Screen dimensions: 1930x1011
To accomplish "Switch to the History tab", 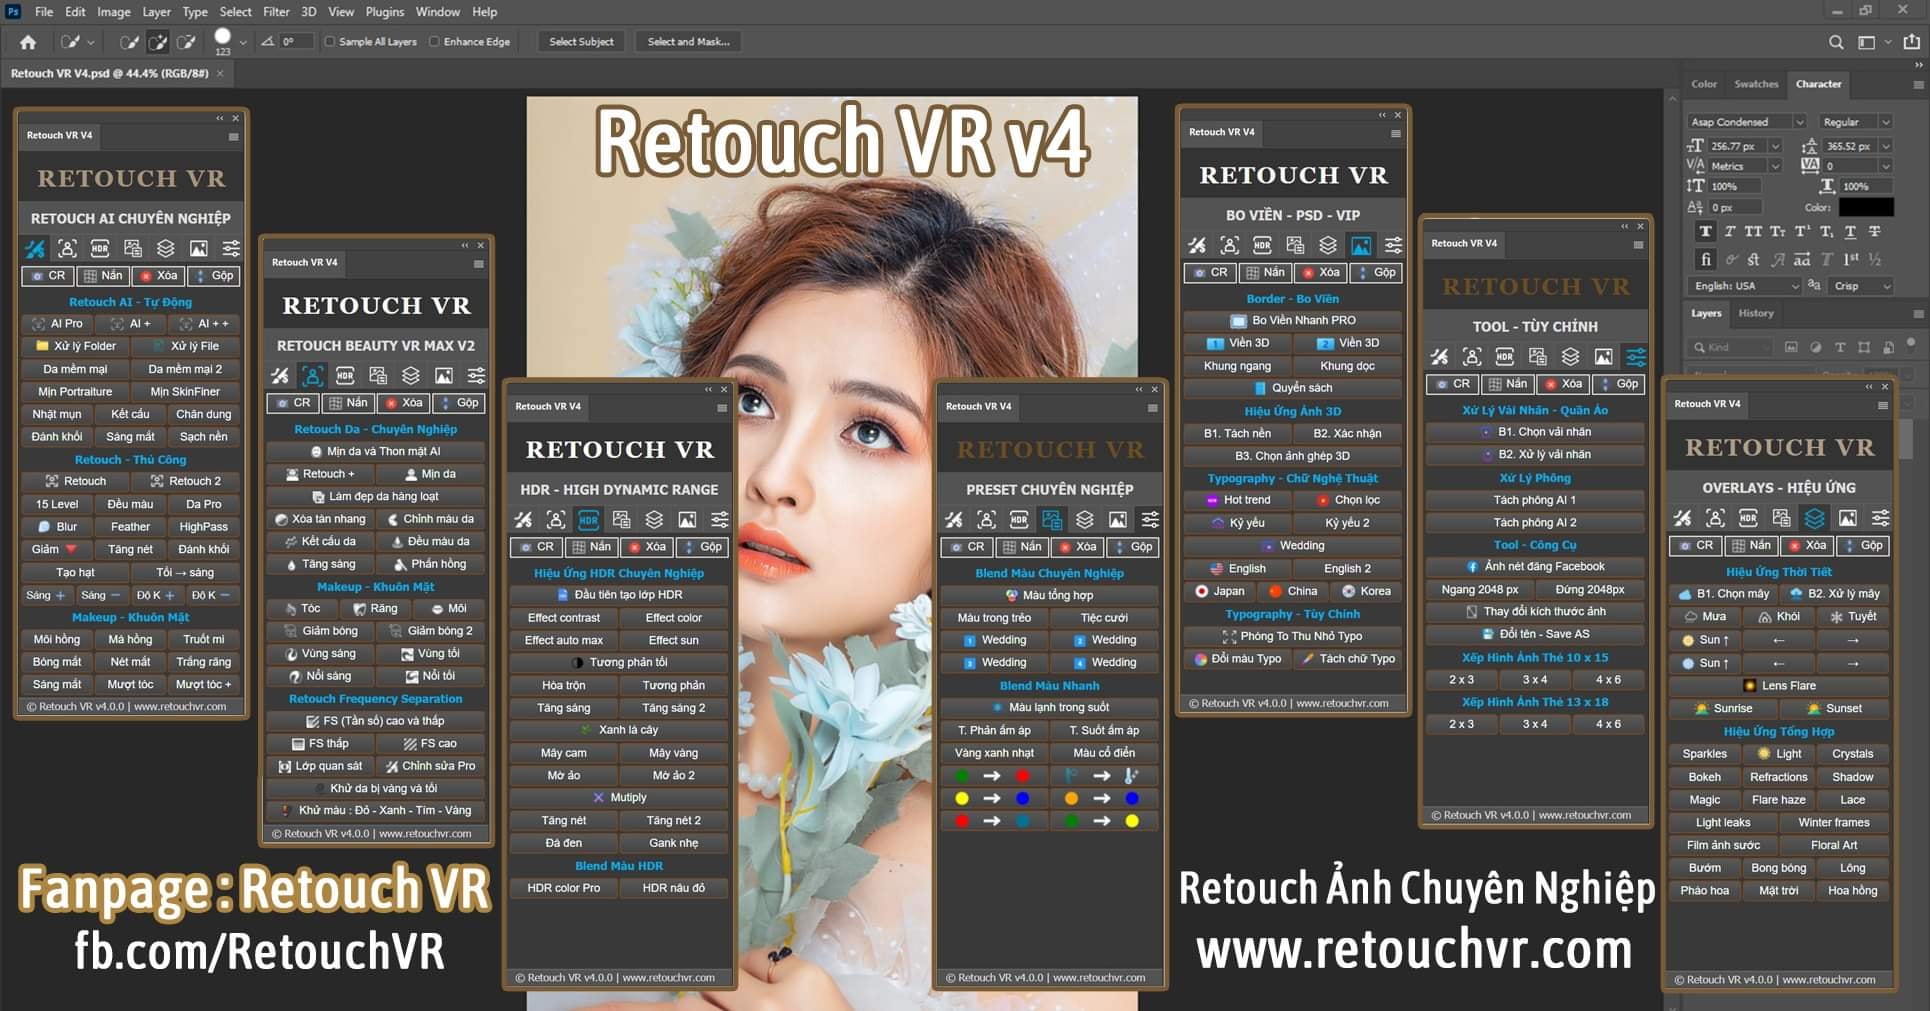I will [1755, 313].
